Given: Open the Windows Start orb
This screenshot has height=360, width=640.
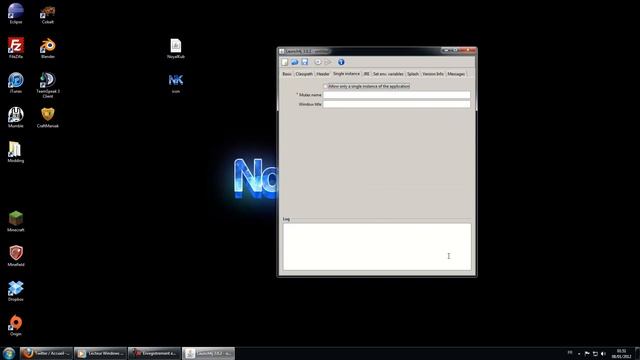Looking at the screenshot, I should 9,353.
